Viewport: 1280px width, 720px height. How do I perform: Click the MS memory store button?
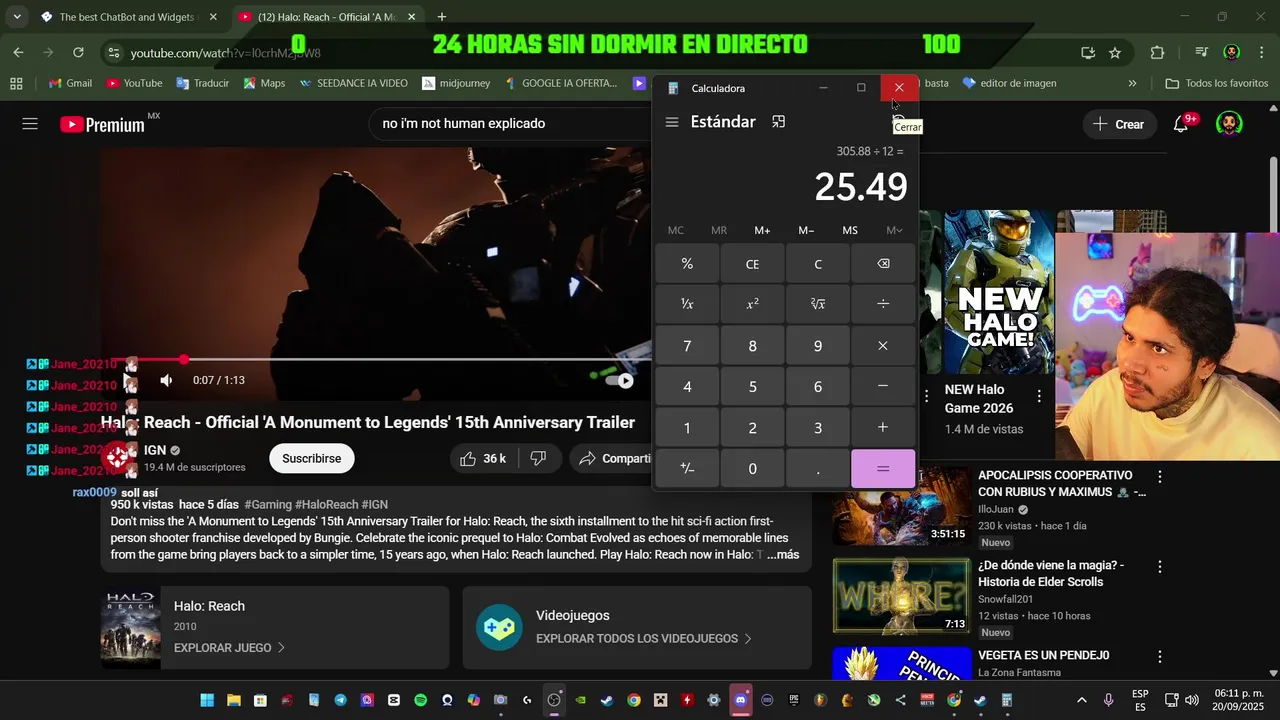(x=850, y=230)
